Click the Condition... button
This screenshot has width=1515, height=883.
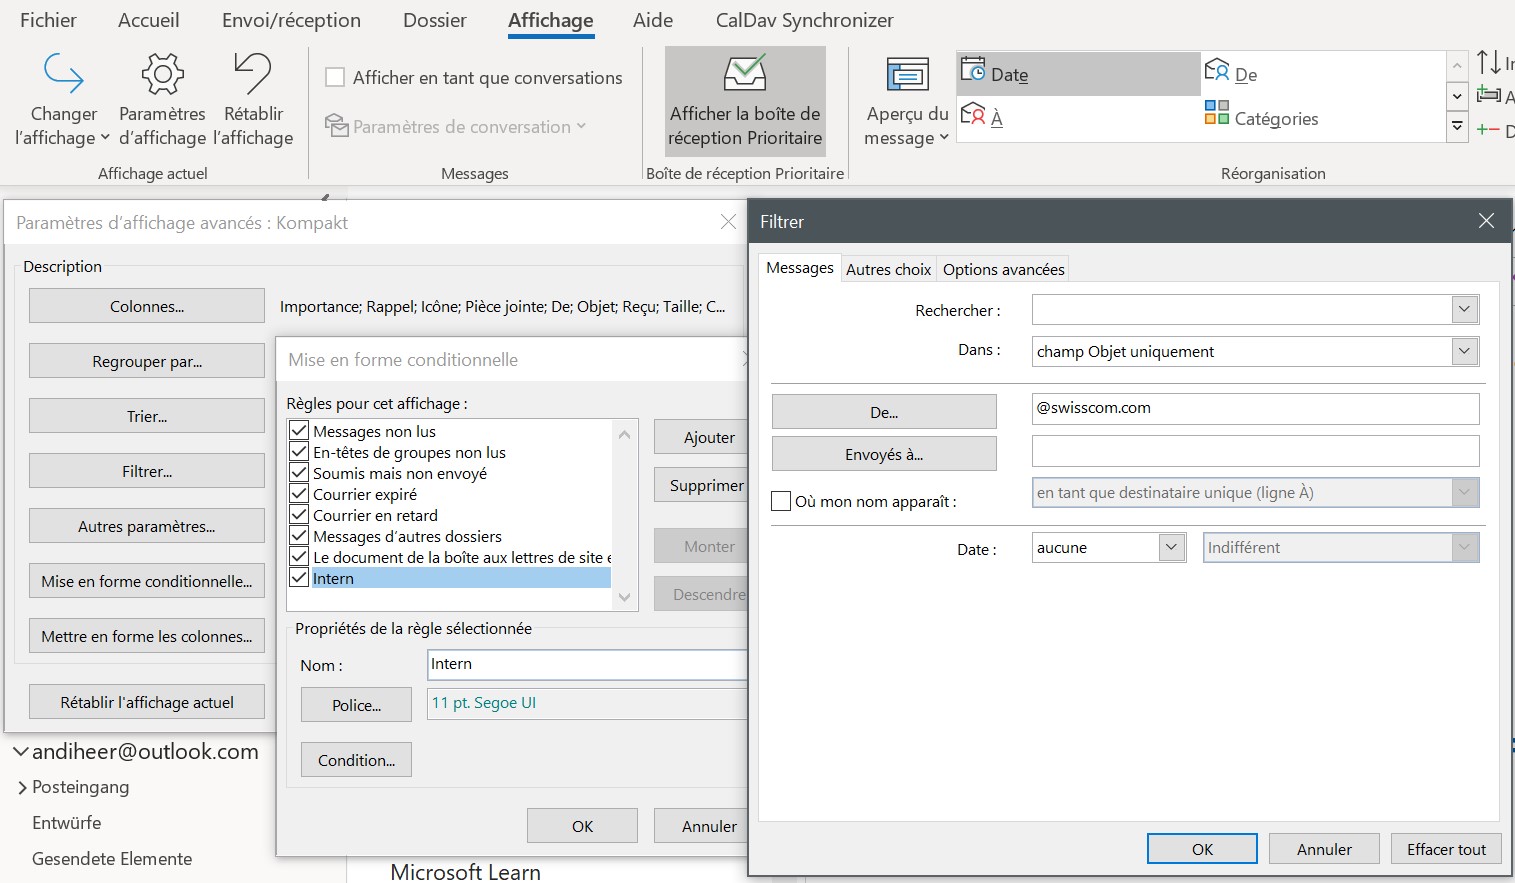[x=356, y=760]
